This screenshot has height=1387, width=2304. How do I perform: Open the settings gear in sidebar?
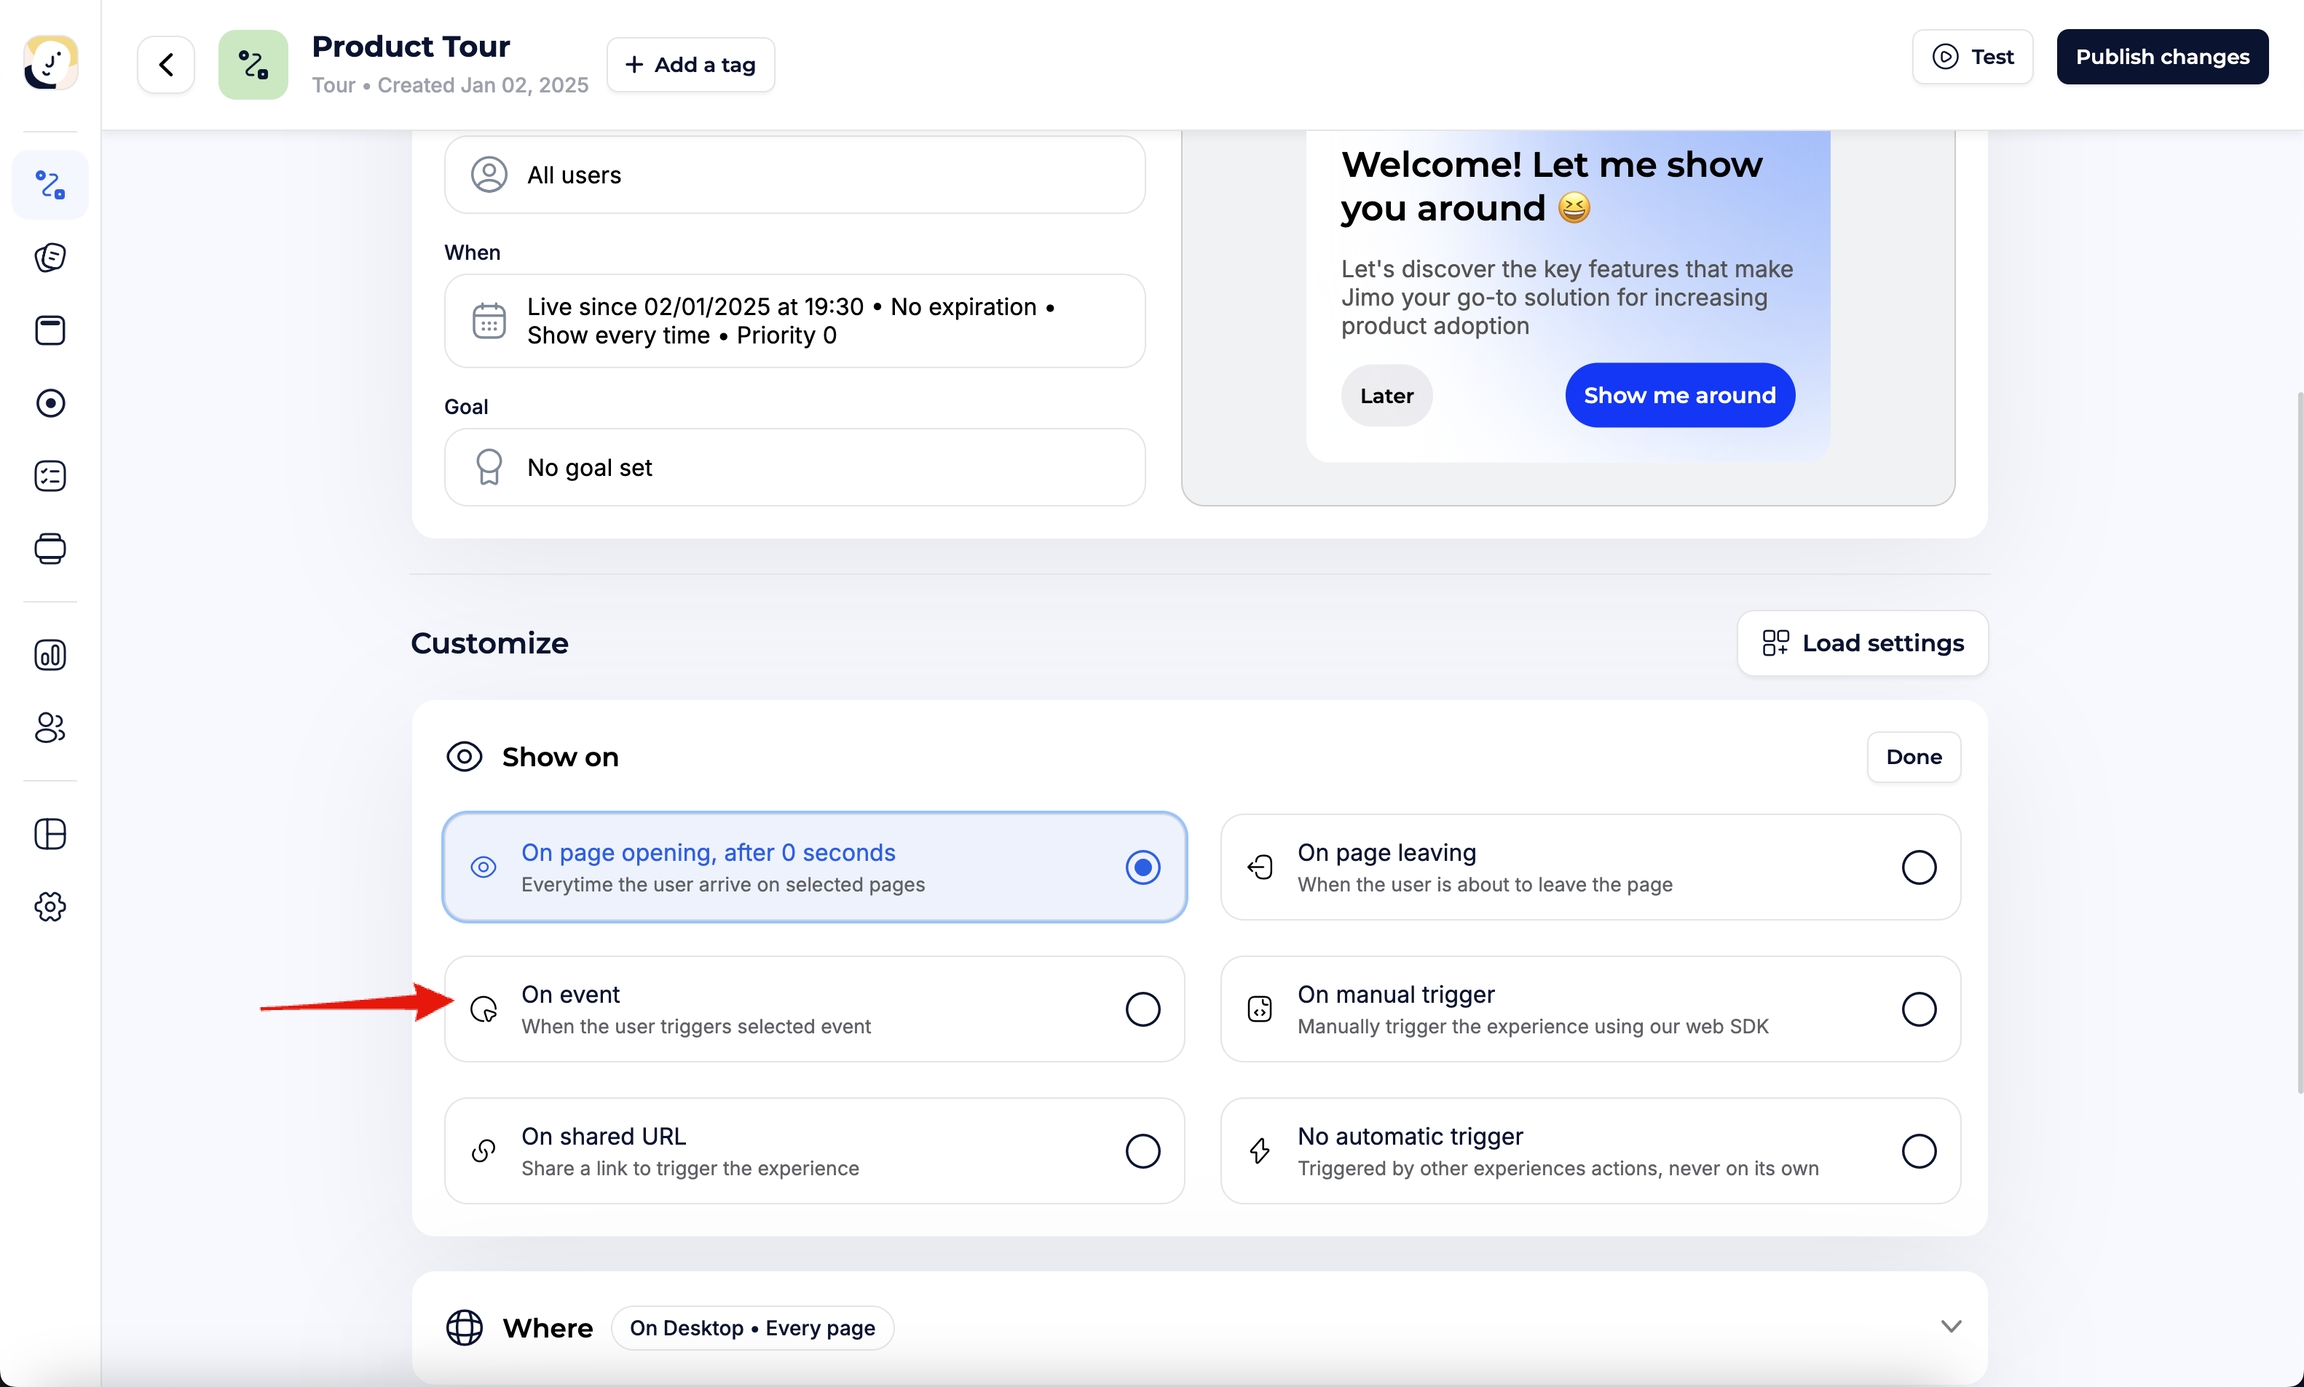[x=50, y=907]
